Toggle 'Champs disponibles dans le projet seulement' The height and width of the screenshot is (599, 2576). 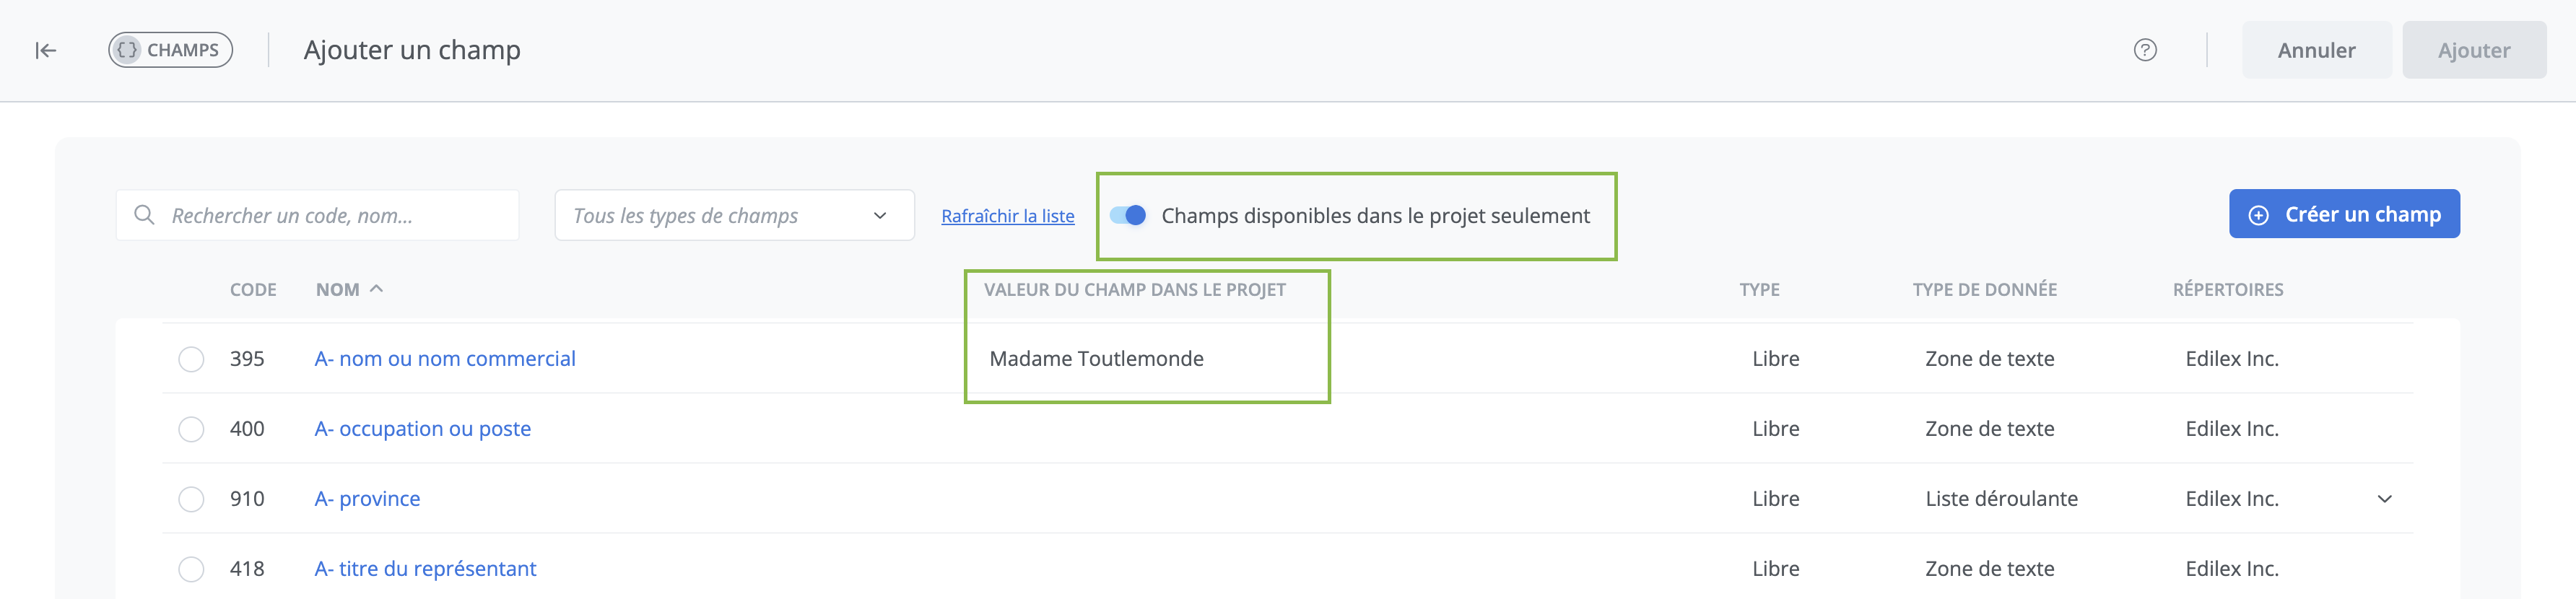click(1128, 215)
